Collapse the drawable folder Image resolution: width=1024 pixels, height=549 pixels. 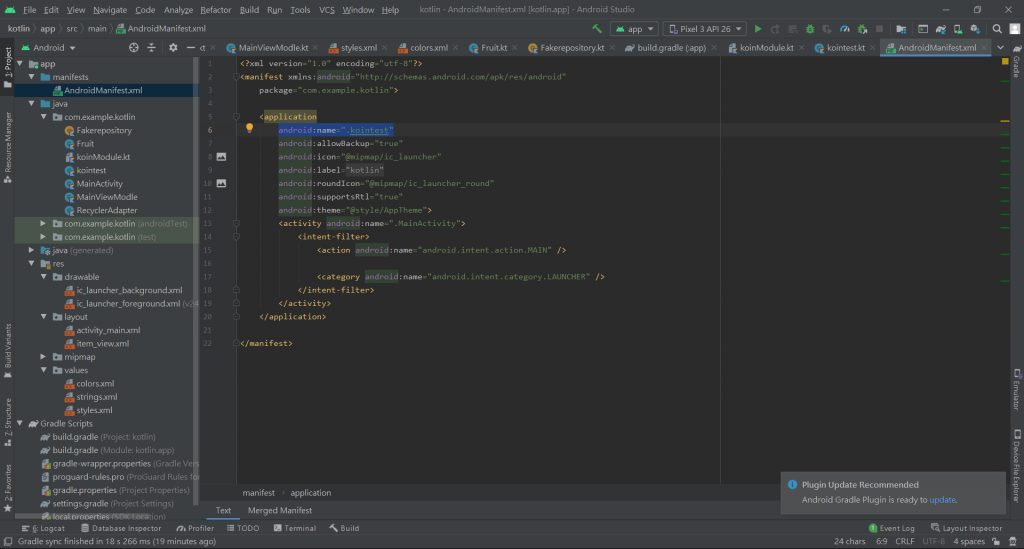(43, 277)
